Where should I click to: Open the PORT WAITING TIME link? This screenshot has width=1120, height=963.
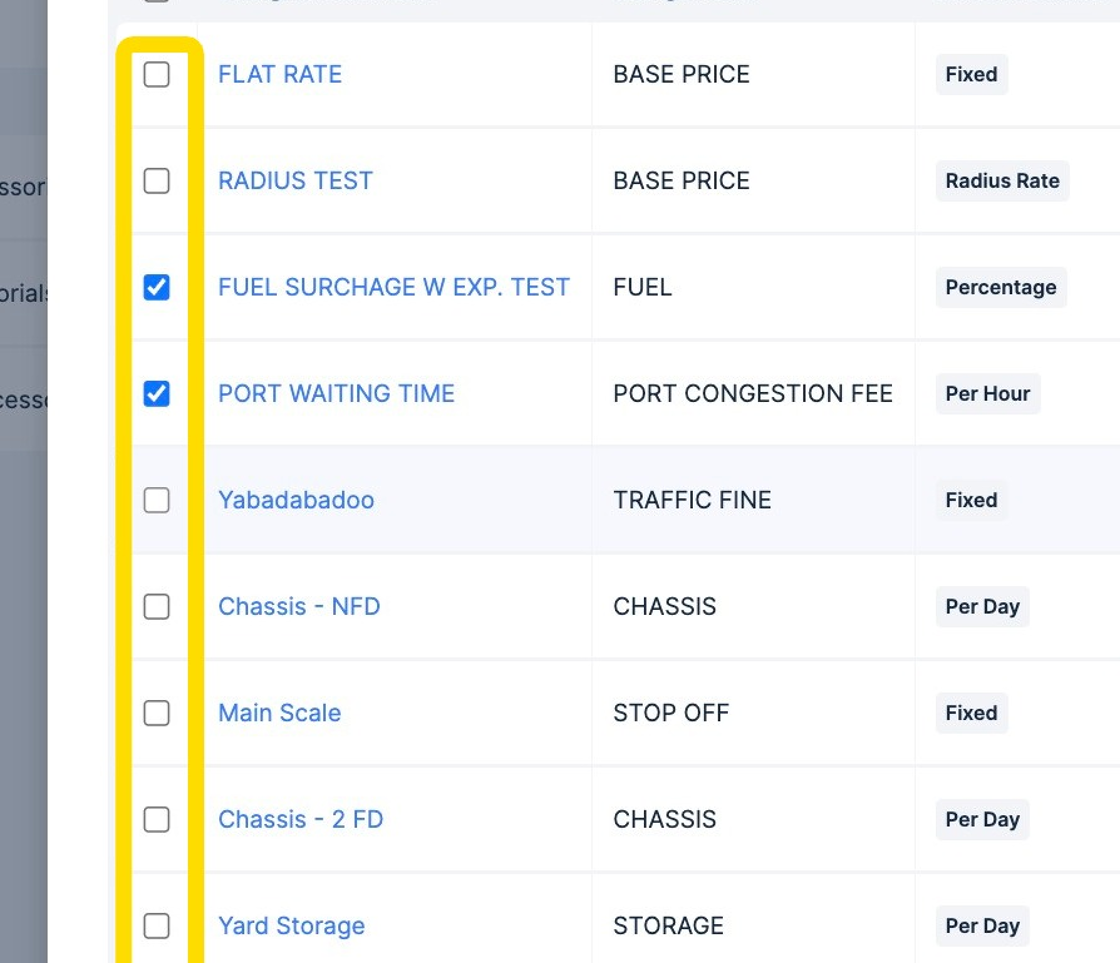tap(336, 394)
